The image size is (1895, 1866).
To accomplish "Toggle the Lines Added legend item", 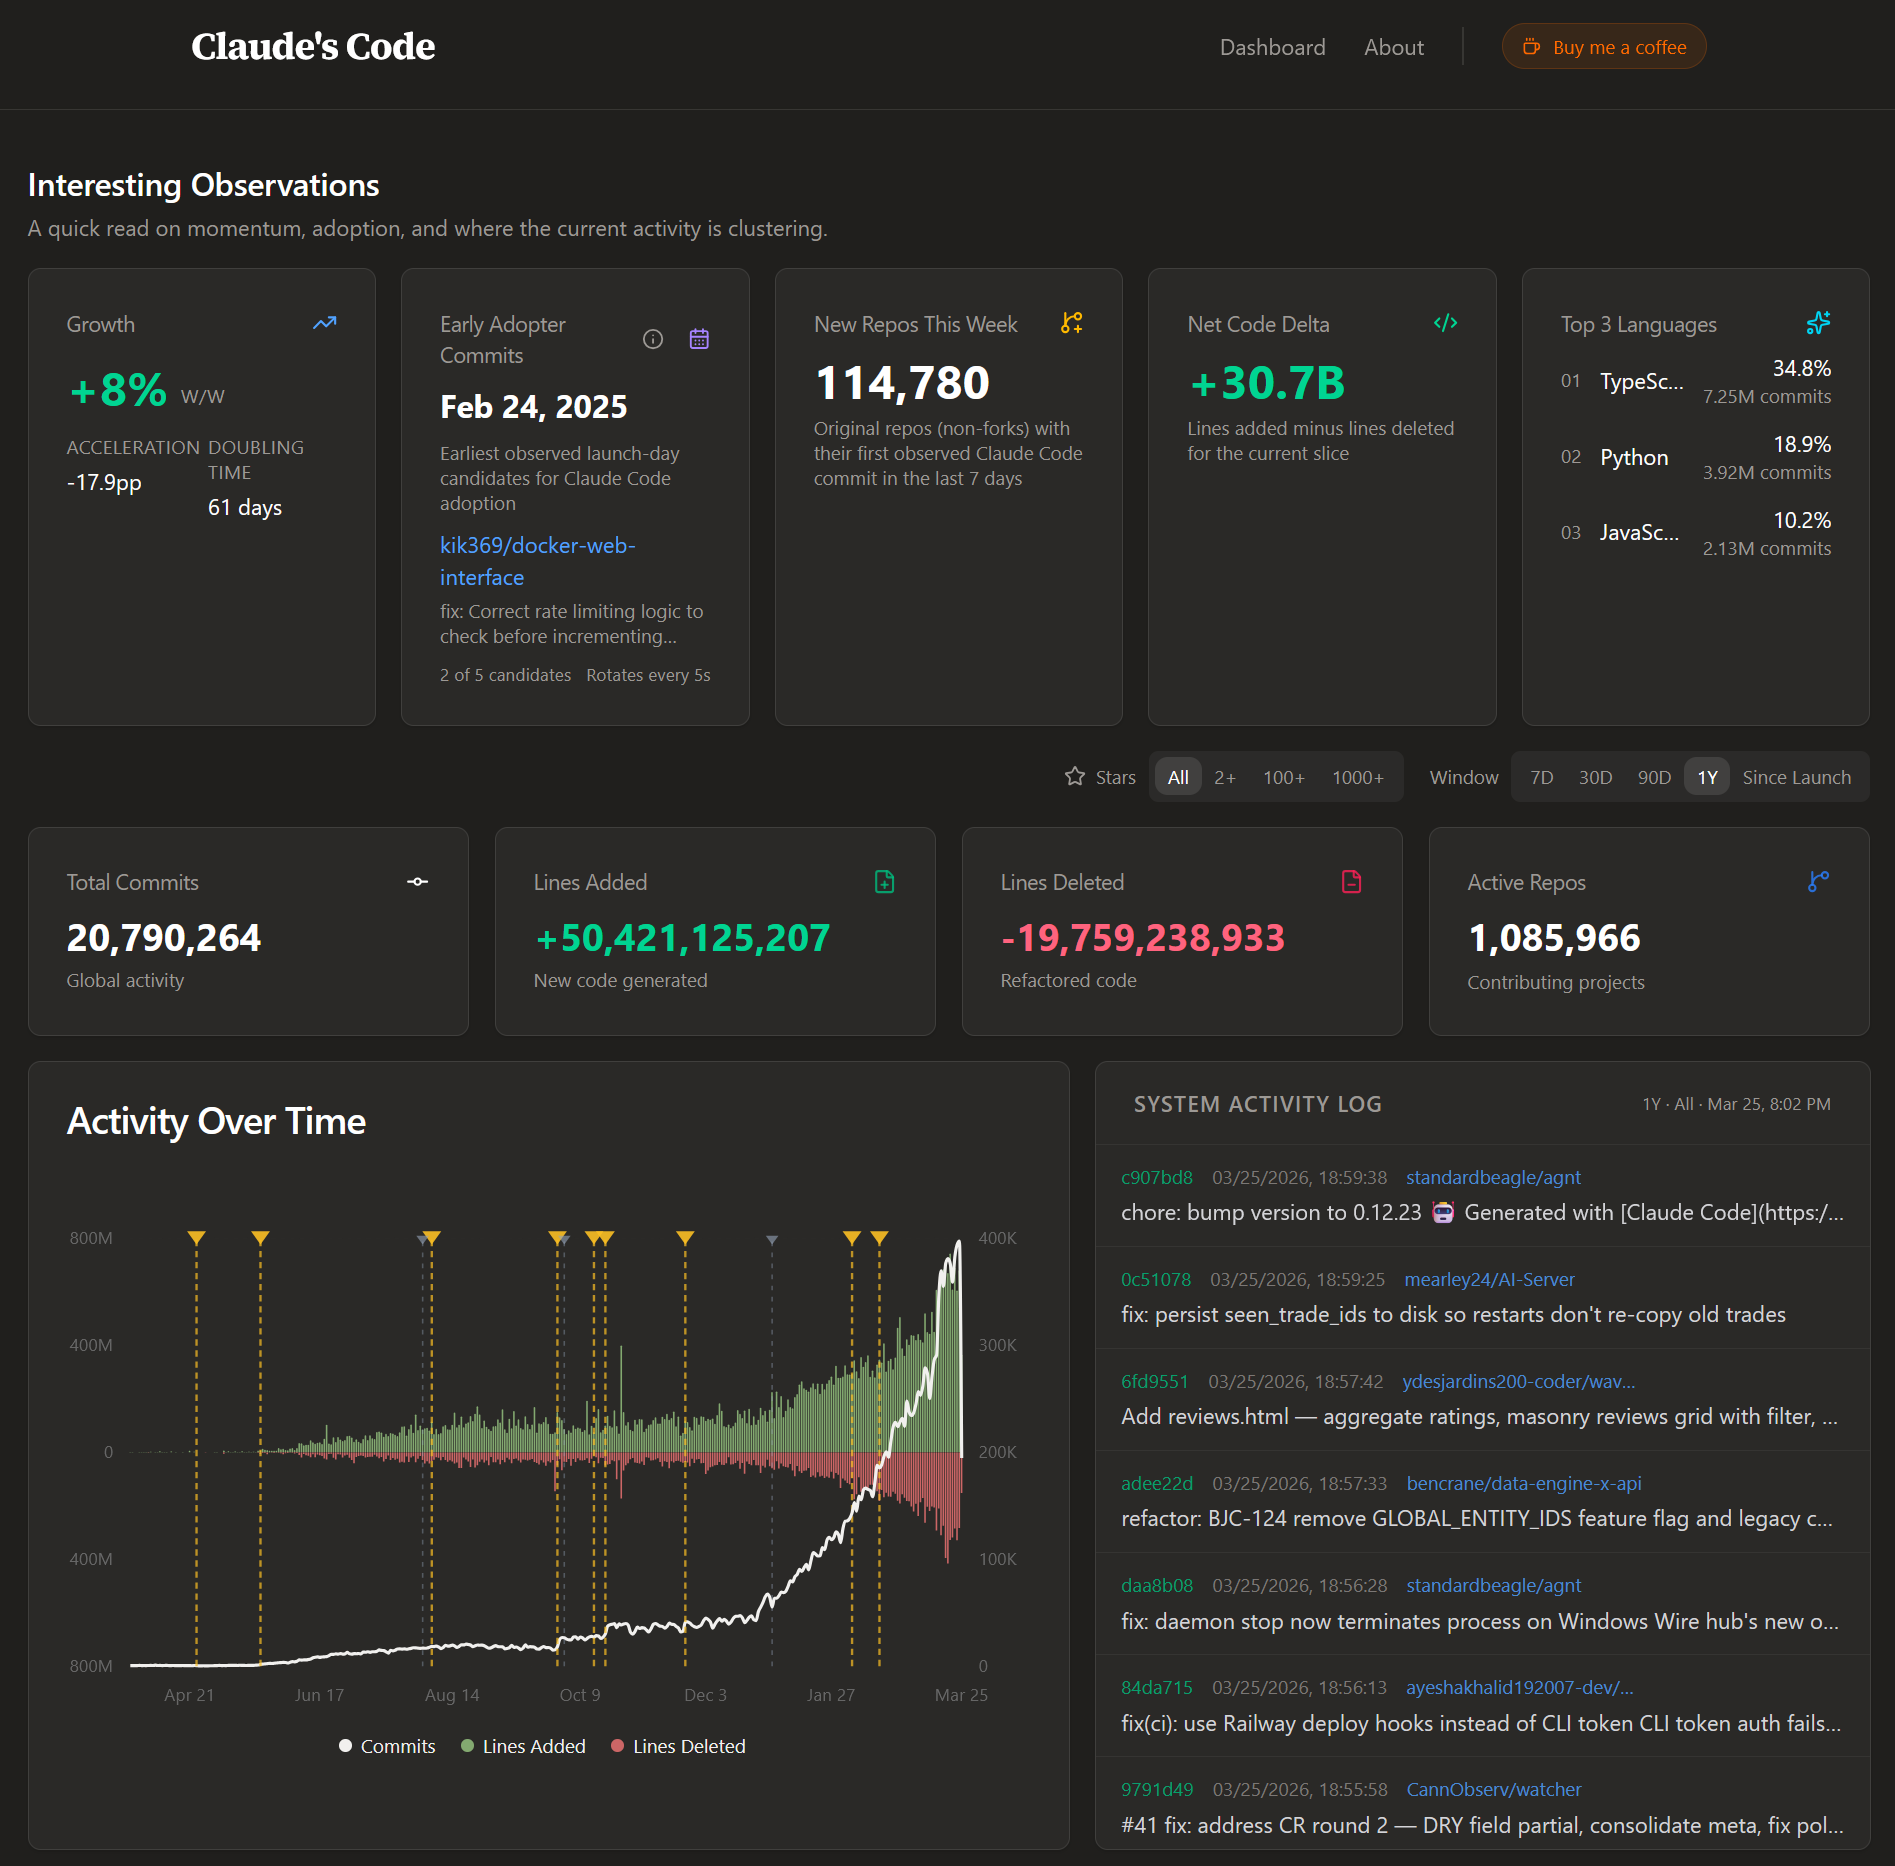I will pyautogui.click(x=523, y=1746).
